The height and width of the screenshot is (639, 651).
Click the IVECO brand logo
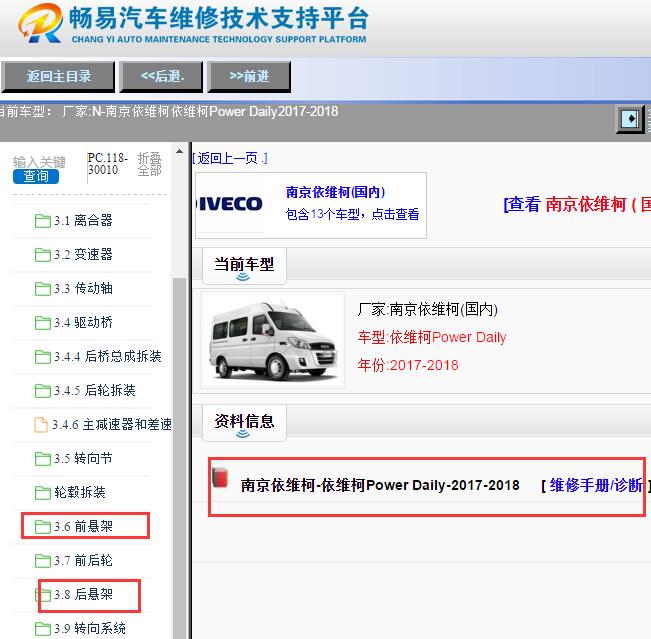point(230,204)
